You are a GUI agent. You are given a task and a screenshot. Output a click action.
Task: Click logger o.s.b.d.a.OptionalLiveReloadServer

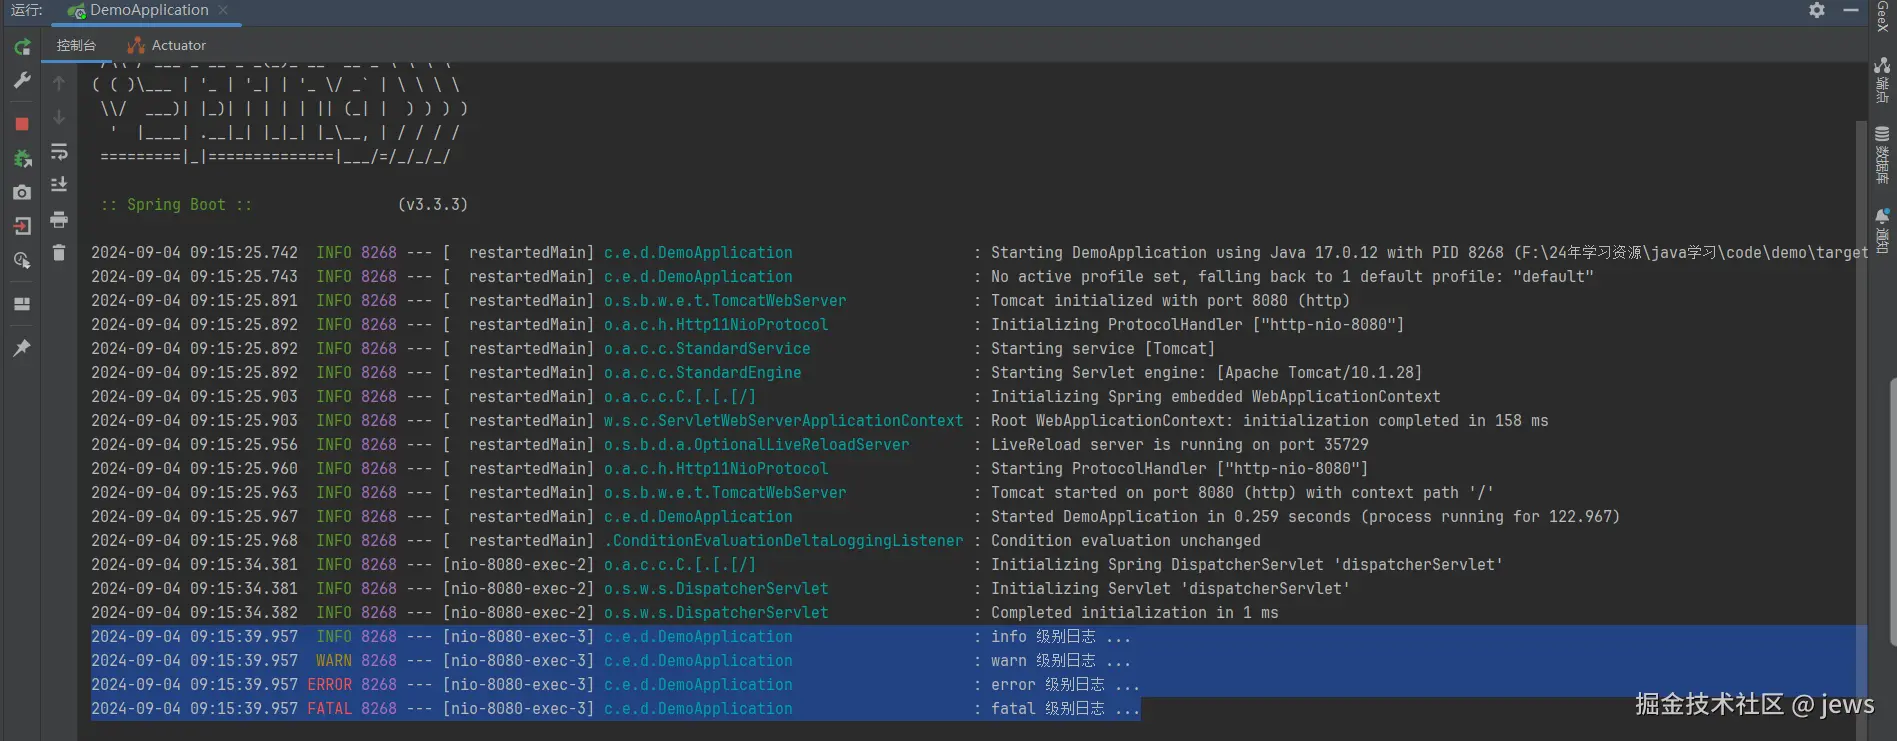point(757,445)
